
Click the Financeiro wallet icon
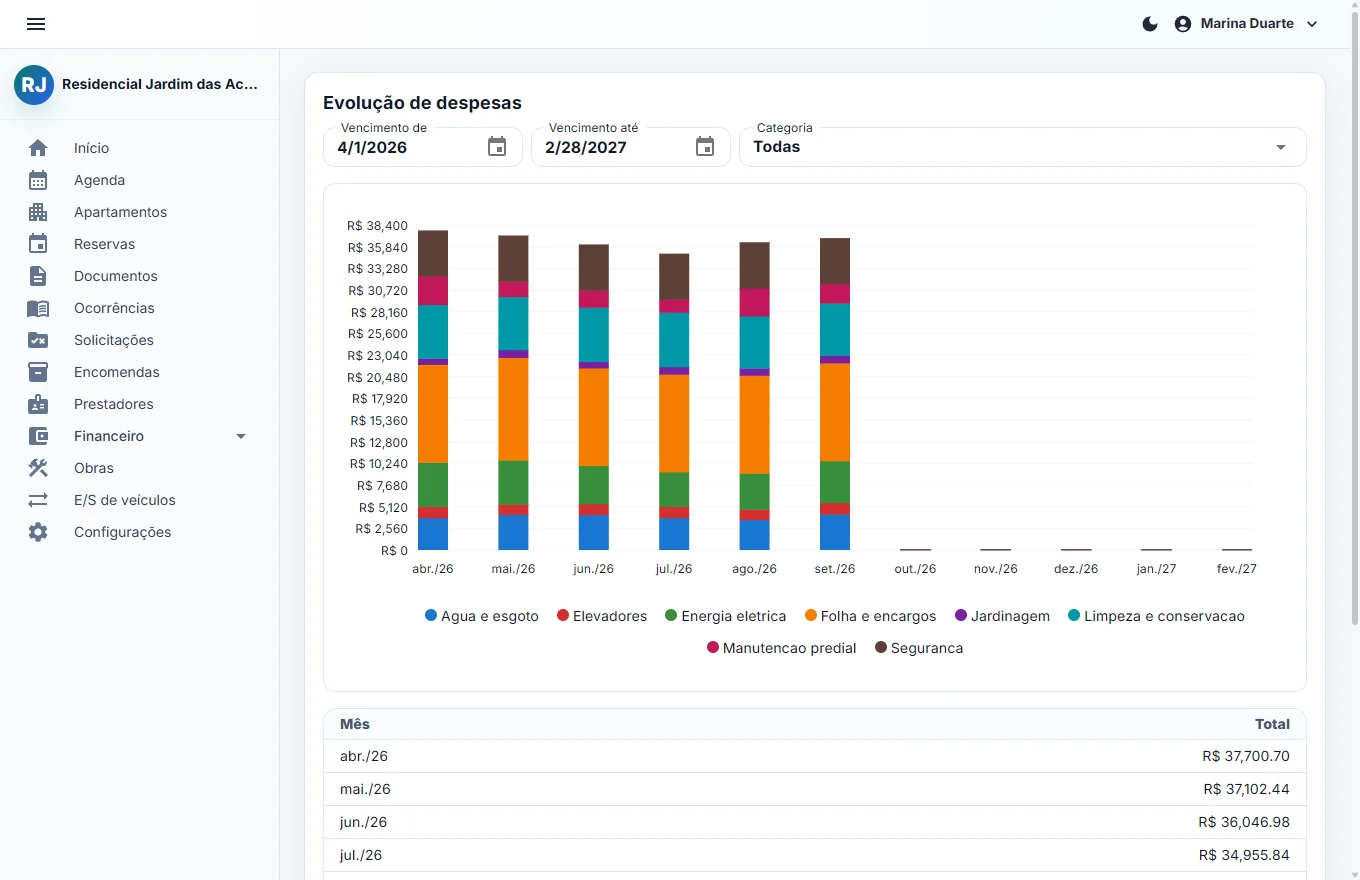click(x=38, y=436)
